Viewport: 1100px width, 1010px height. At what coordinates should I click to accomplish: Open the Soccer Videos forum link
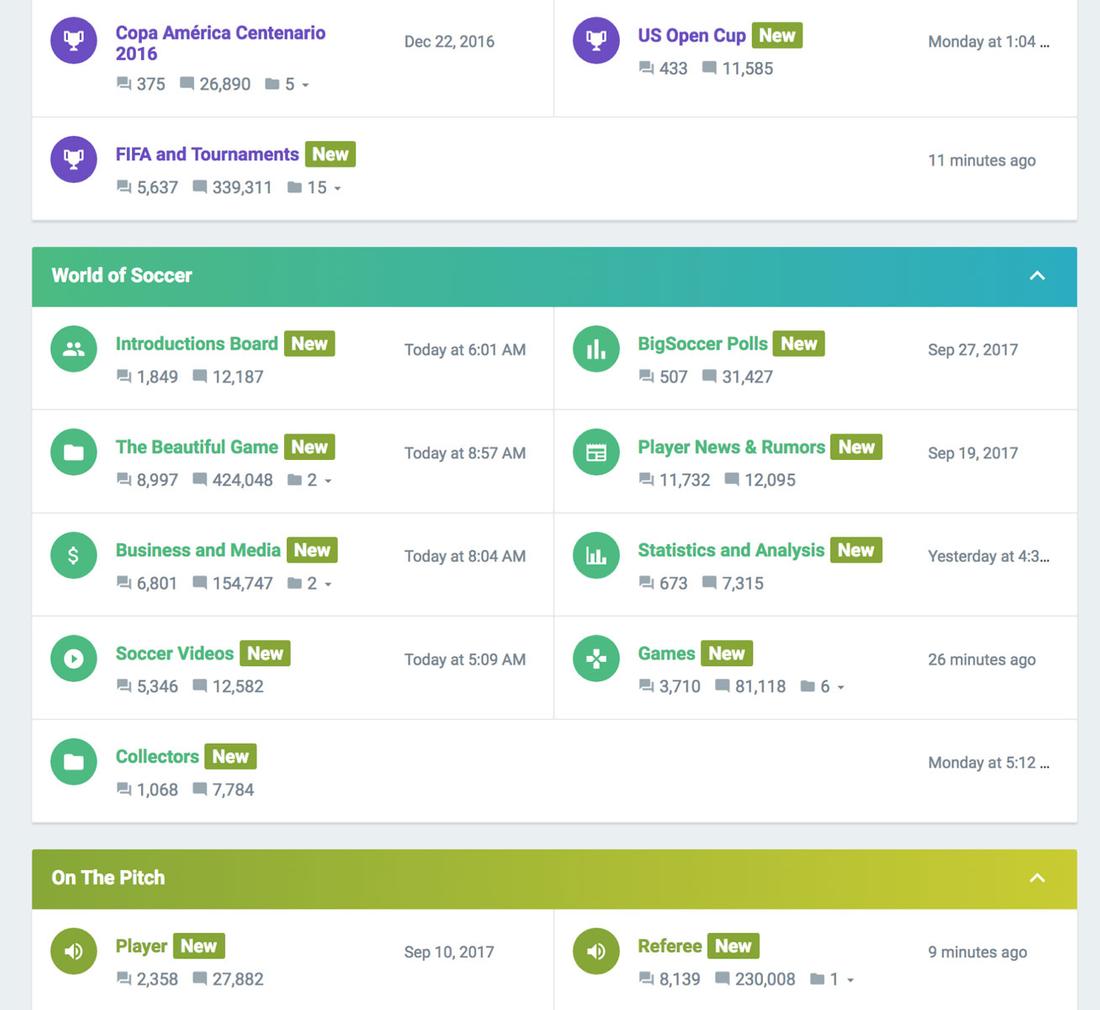pyautogui.click(x=174, y=653)
